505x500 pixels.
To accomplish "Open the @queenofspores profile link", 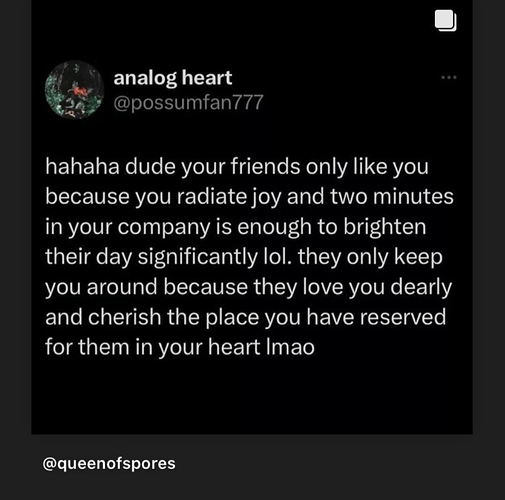I will [109, 464].
